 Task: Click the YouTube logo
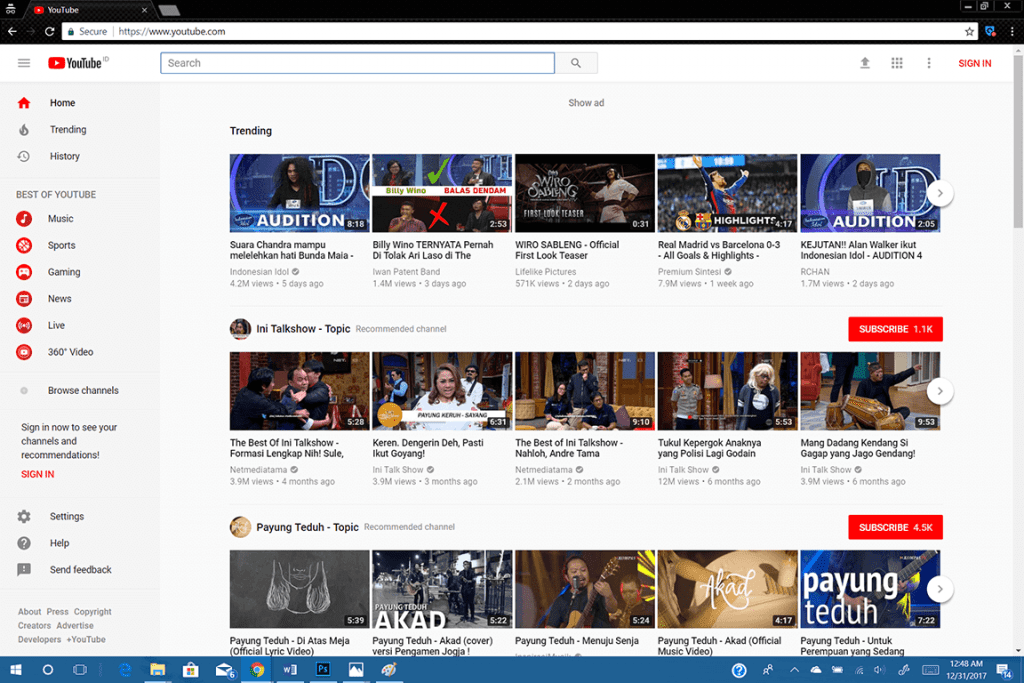(76, 63)
